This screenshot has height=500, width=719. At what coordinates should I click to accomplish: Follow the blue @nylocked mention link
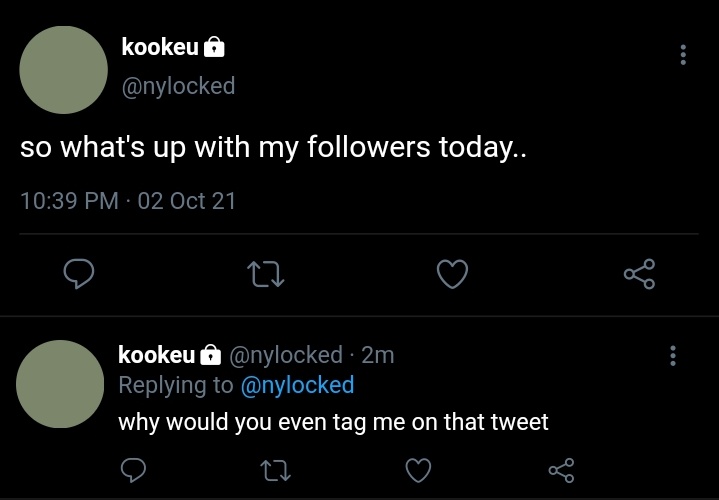tap(297, 384)
